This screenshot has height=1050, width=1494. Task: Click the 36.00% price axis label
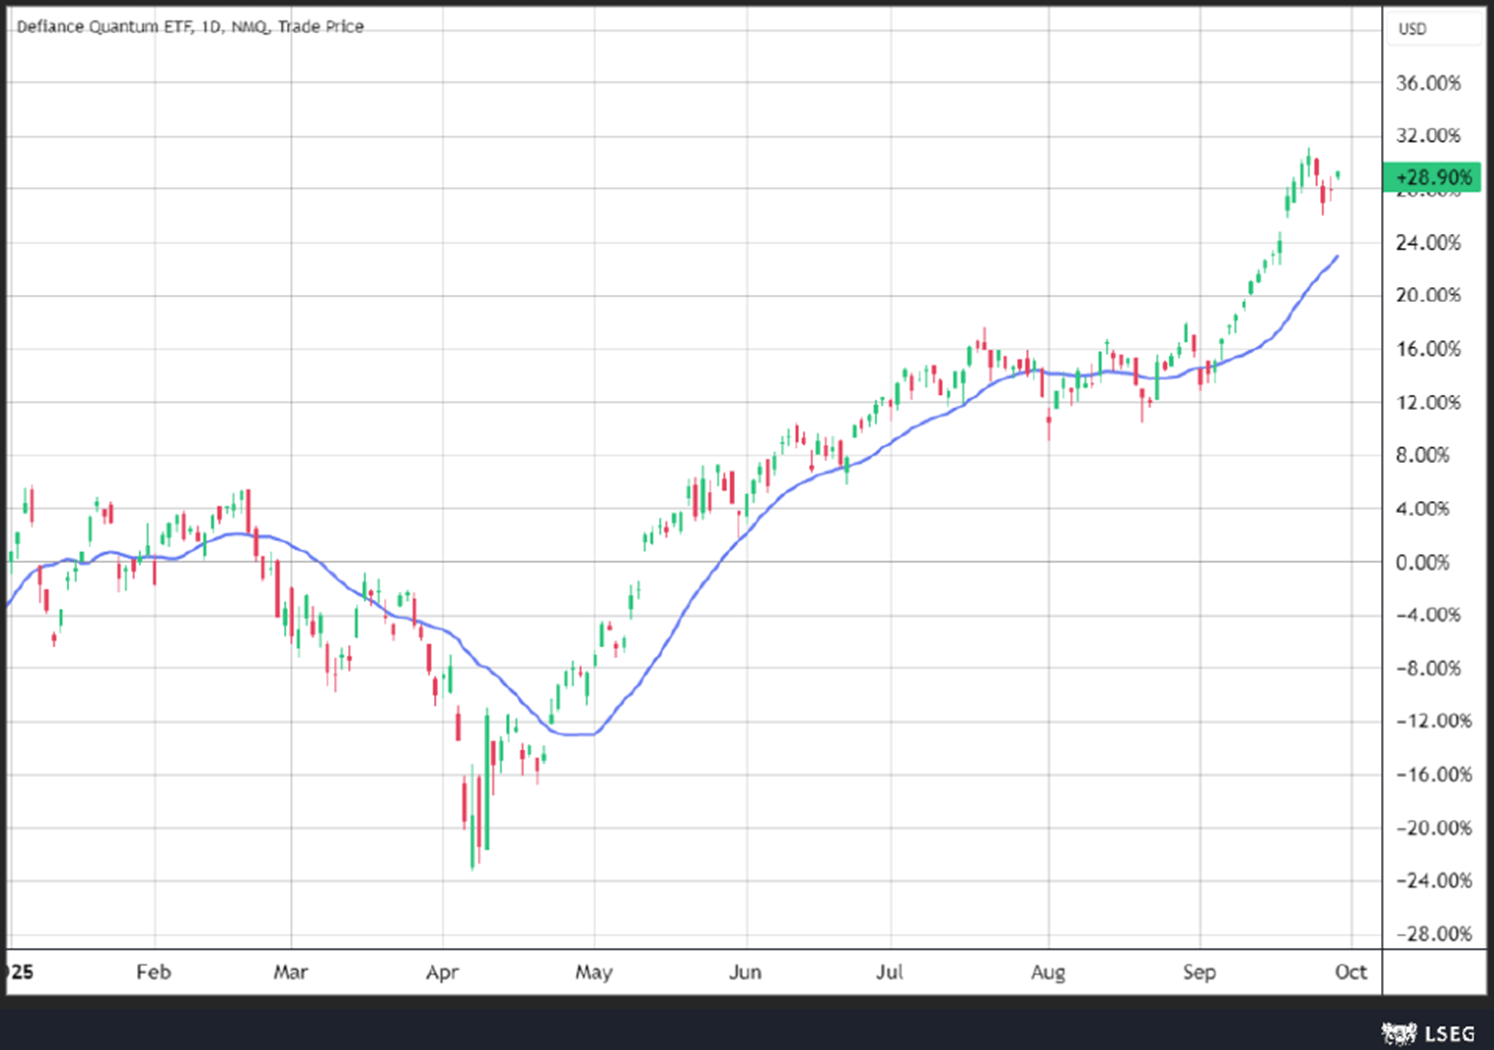[x=1428, y=83]
